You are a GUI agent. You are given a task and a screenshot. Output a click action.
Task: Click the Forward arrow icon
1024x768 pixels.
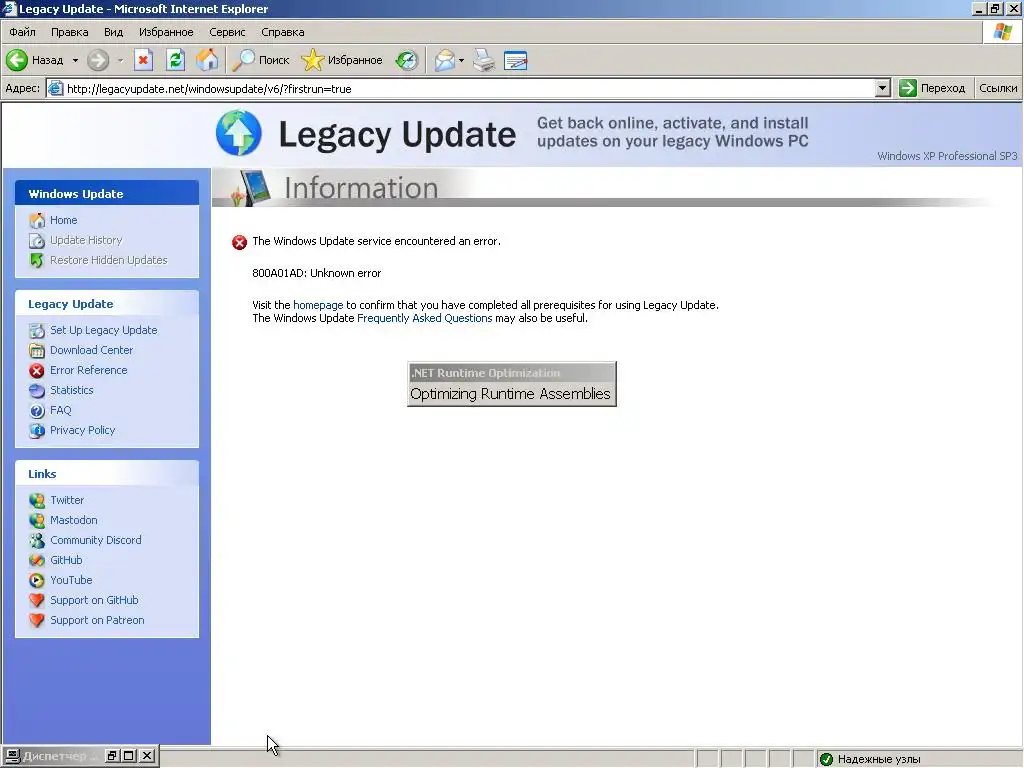98,60
